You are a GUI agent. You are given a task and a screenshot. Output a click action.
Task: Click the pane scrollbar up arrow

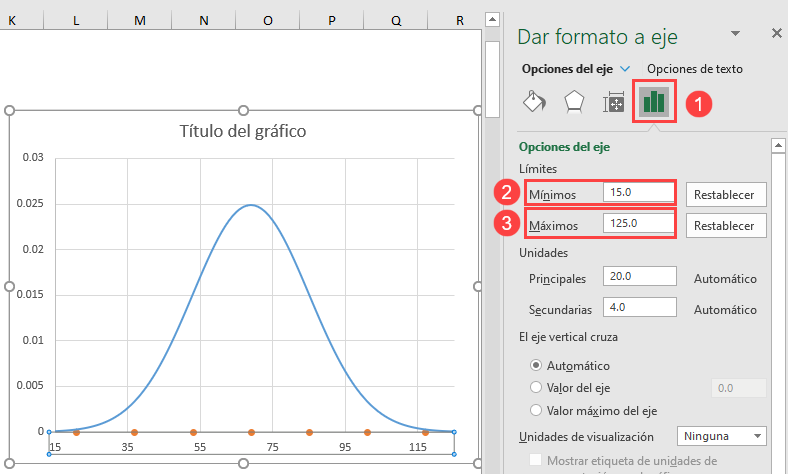point(778,146)
